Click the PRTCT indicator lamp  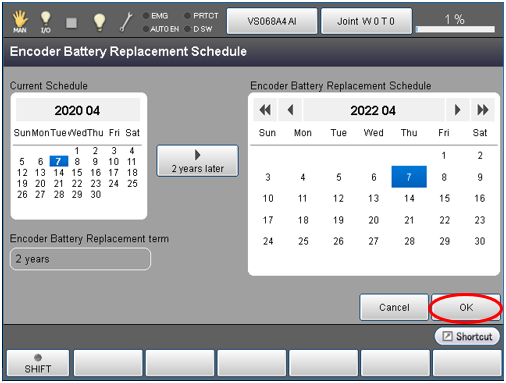point(187,16)
